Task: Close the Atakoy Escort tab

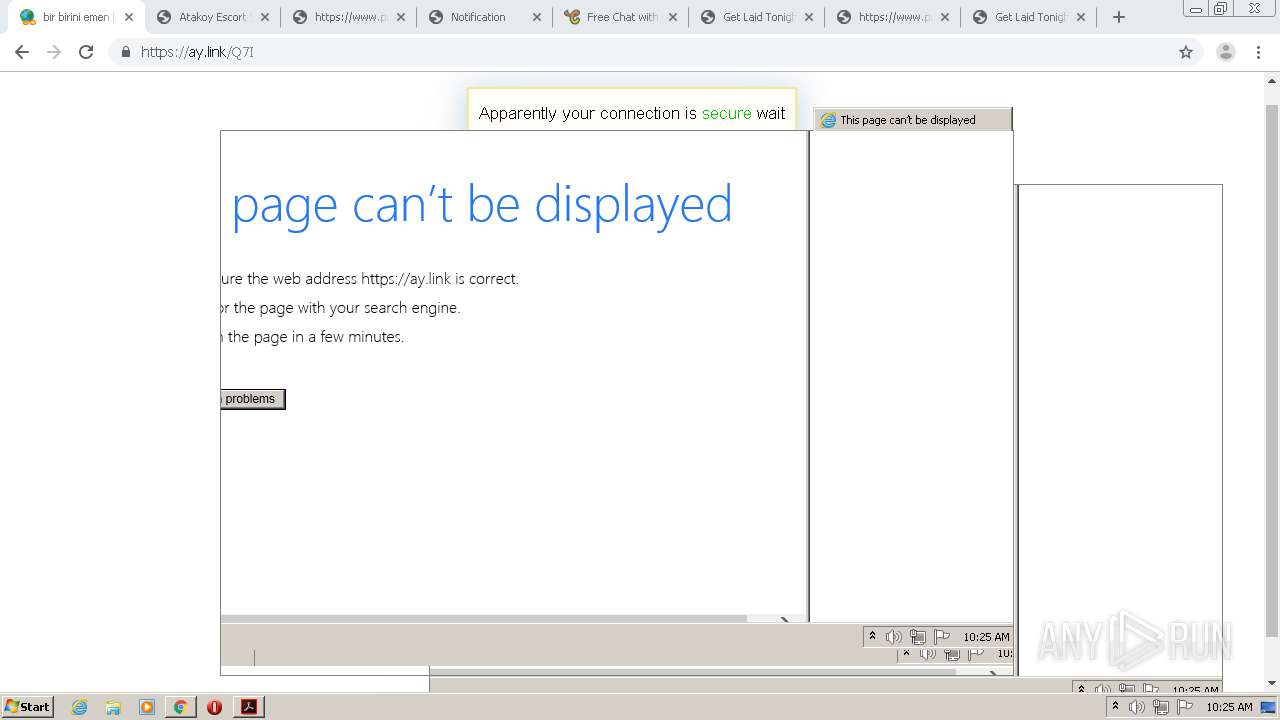Action: [x=265, y=17]
